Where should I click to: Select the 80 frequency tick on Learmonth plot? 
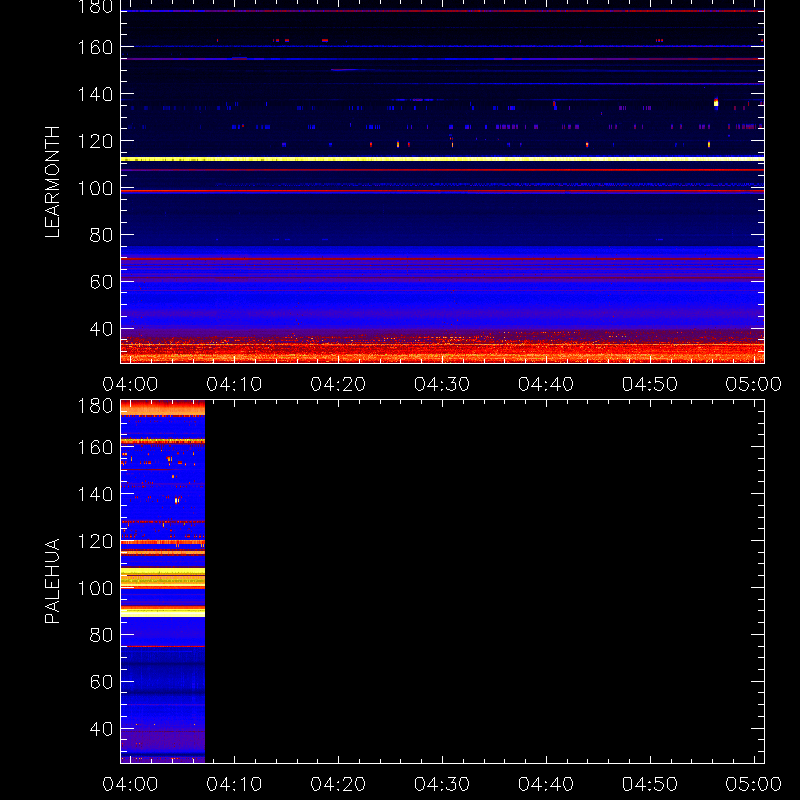coord(101,235)
